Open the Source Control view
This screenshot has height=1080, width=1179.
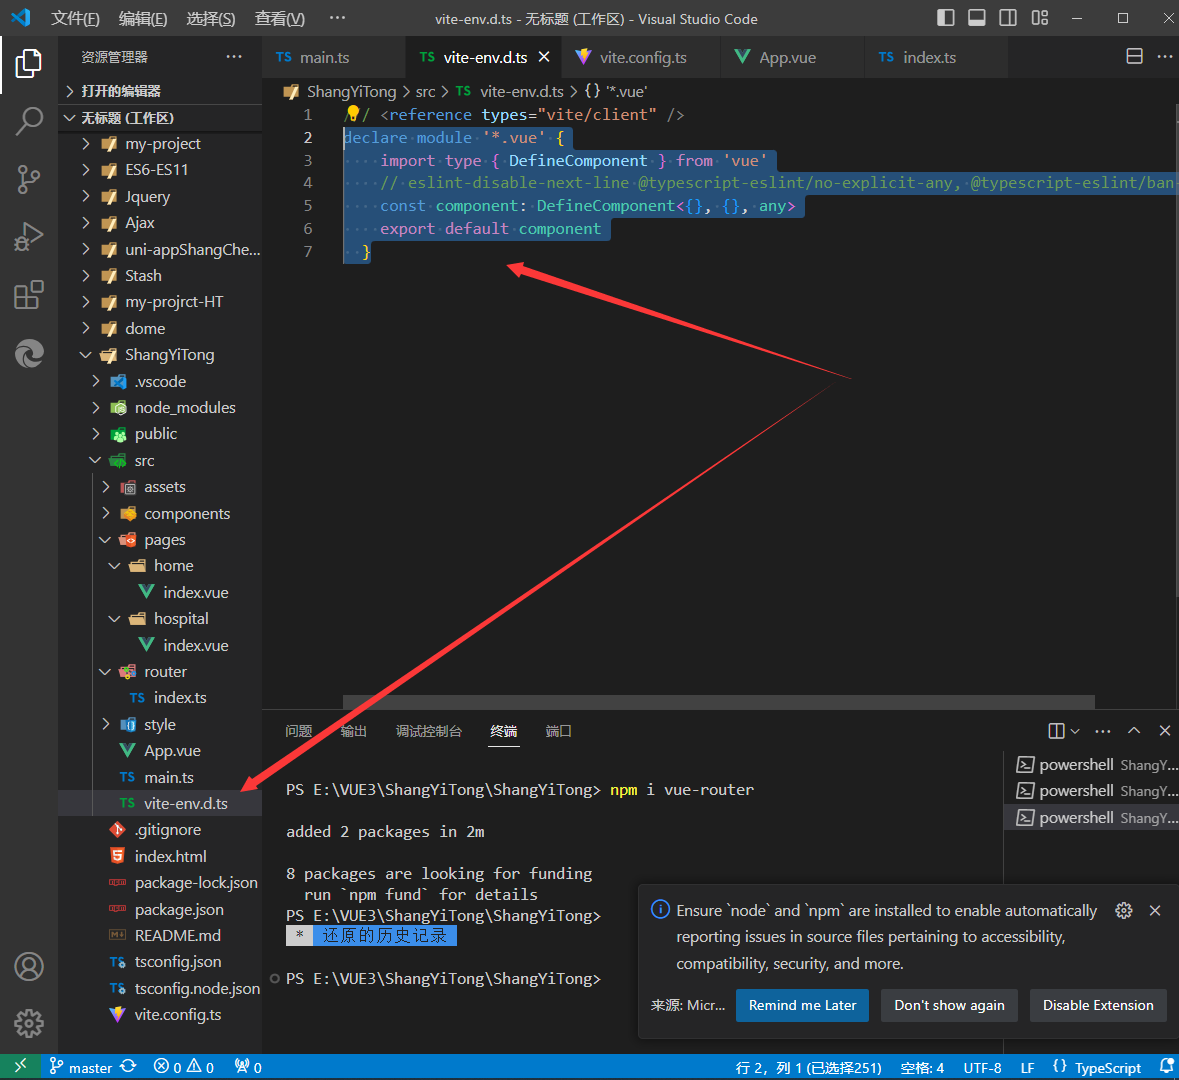[29, 180]
